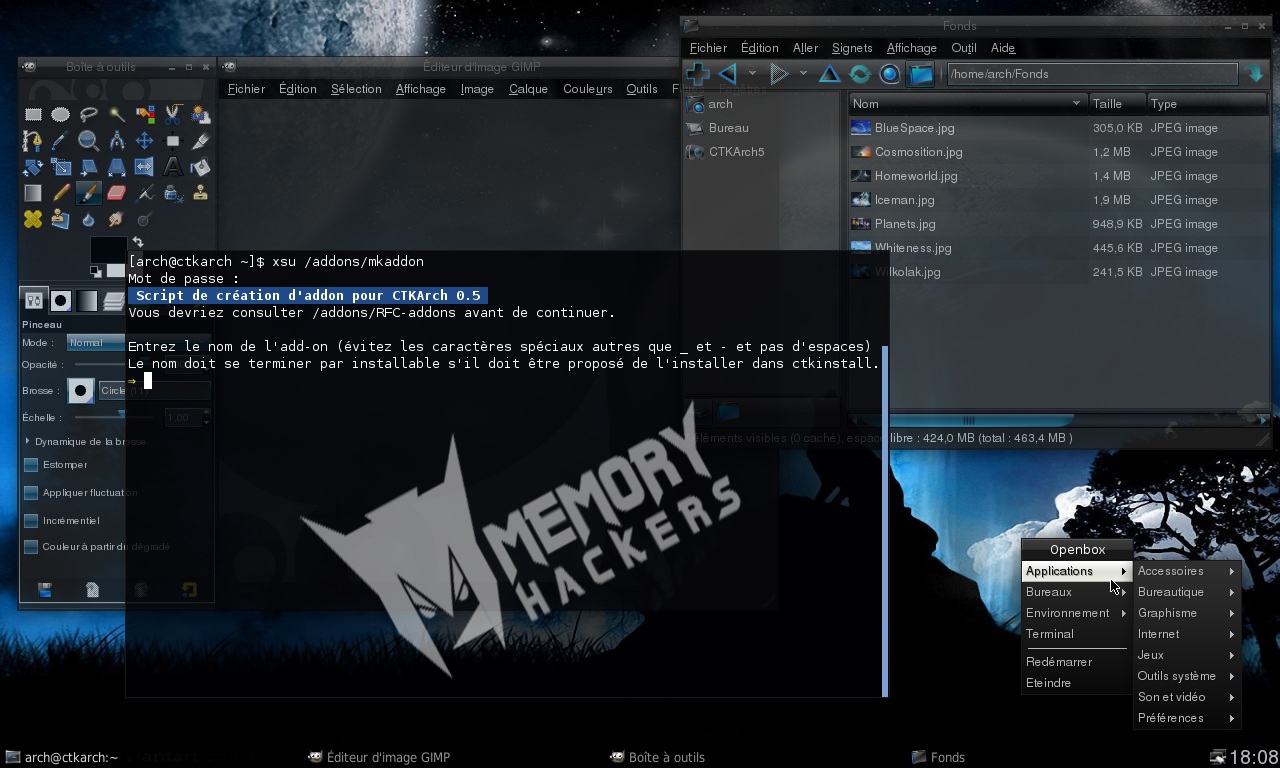Expand Graphisme submenu in Openbox menu
The width and height of the screenshot is (1280, 768).
click(x=1187, y=613)
